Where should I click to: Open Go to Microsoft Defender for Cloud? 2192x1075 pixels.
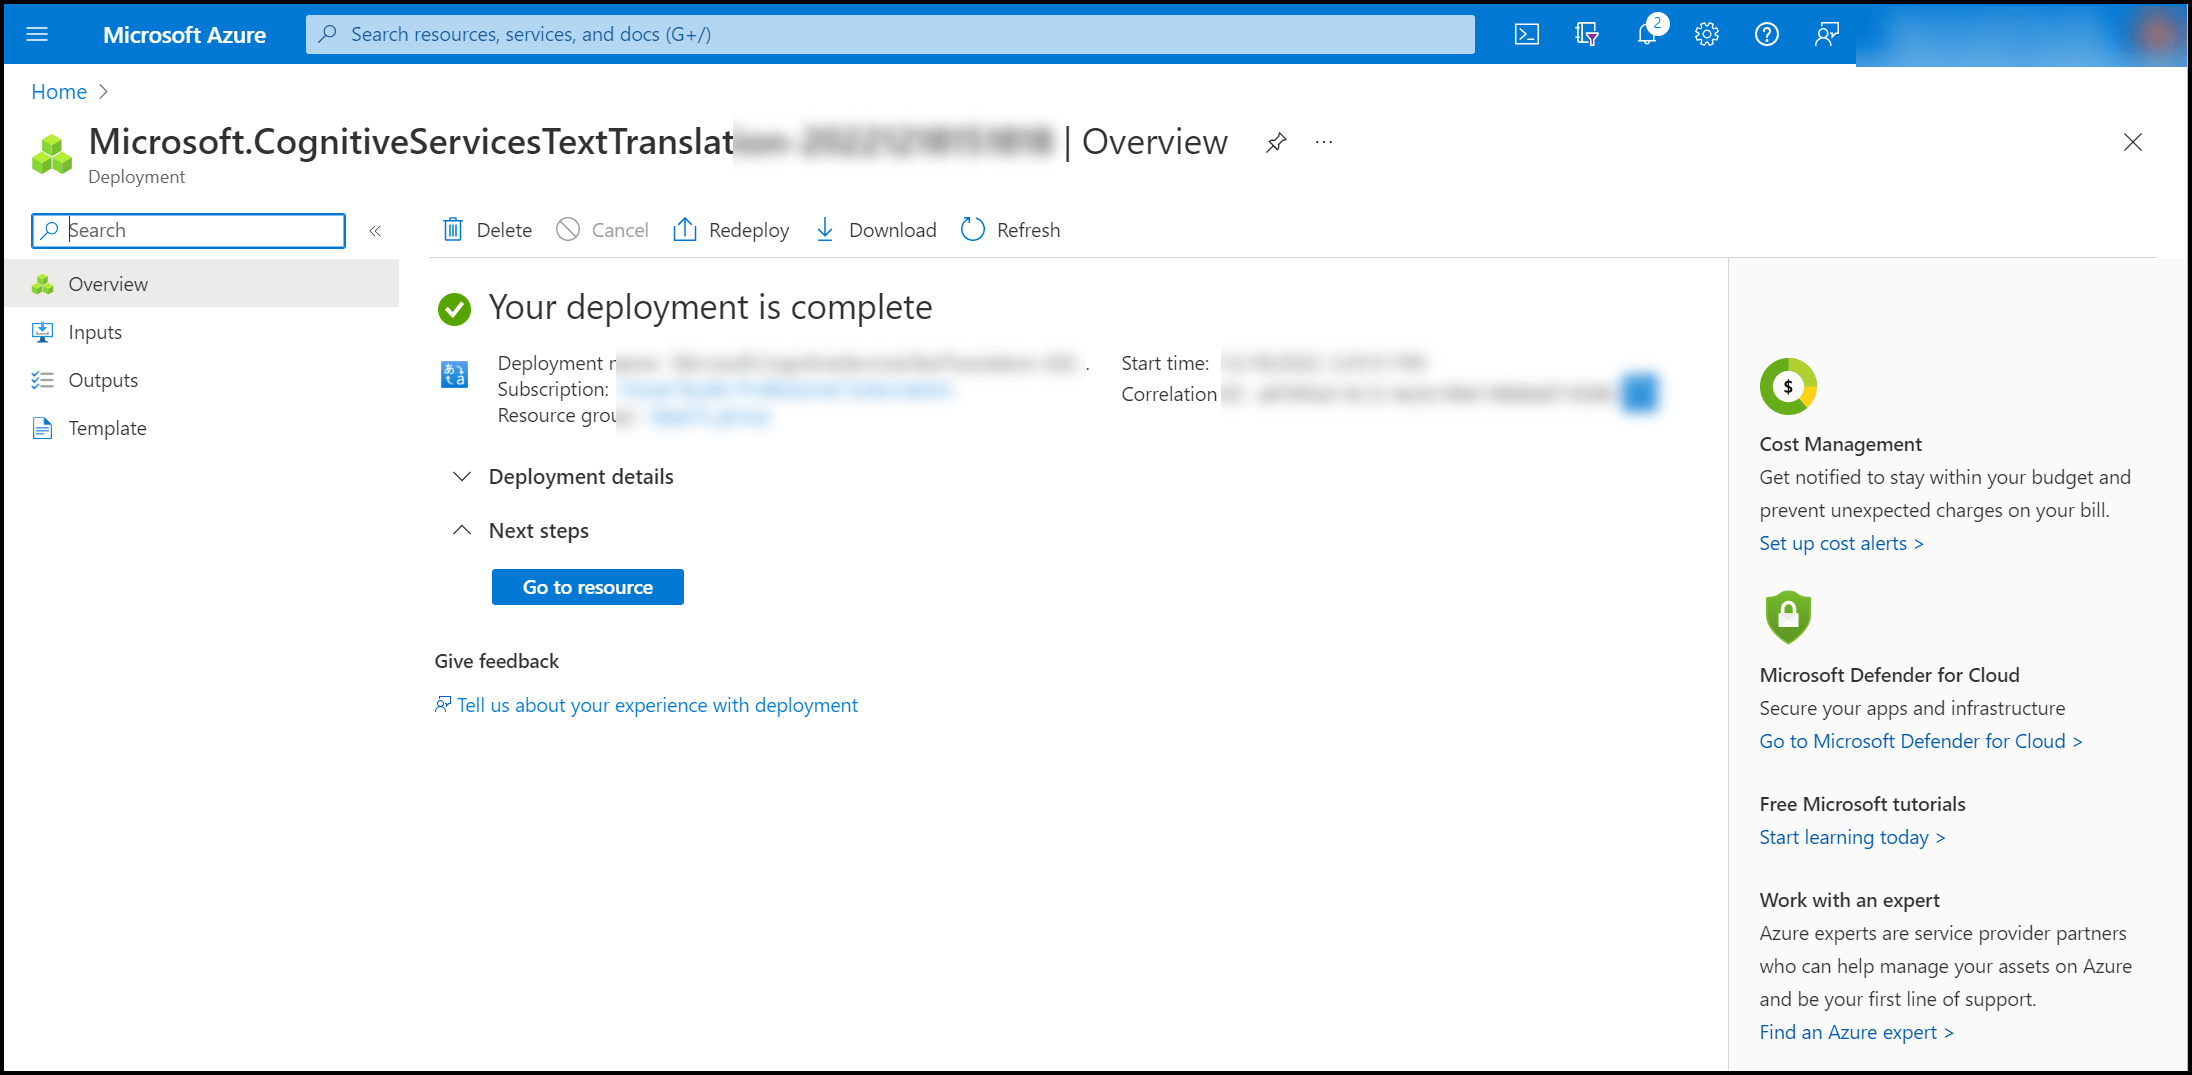pyautogui.click(x=1920, y=741)
